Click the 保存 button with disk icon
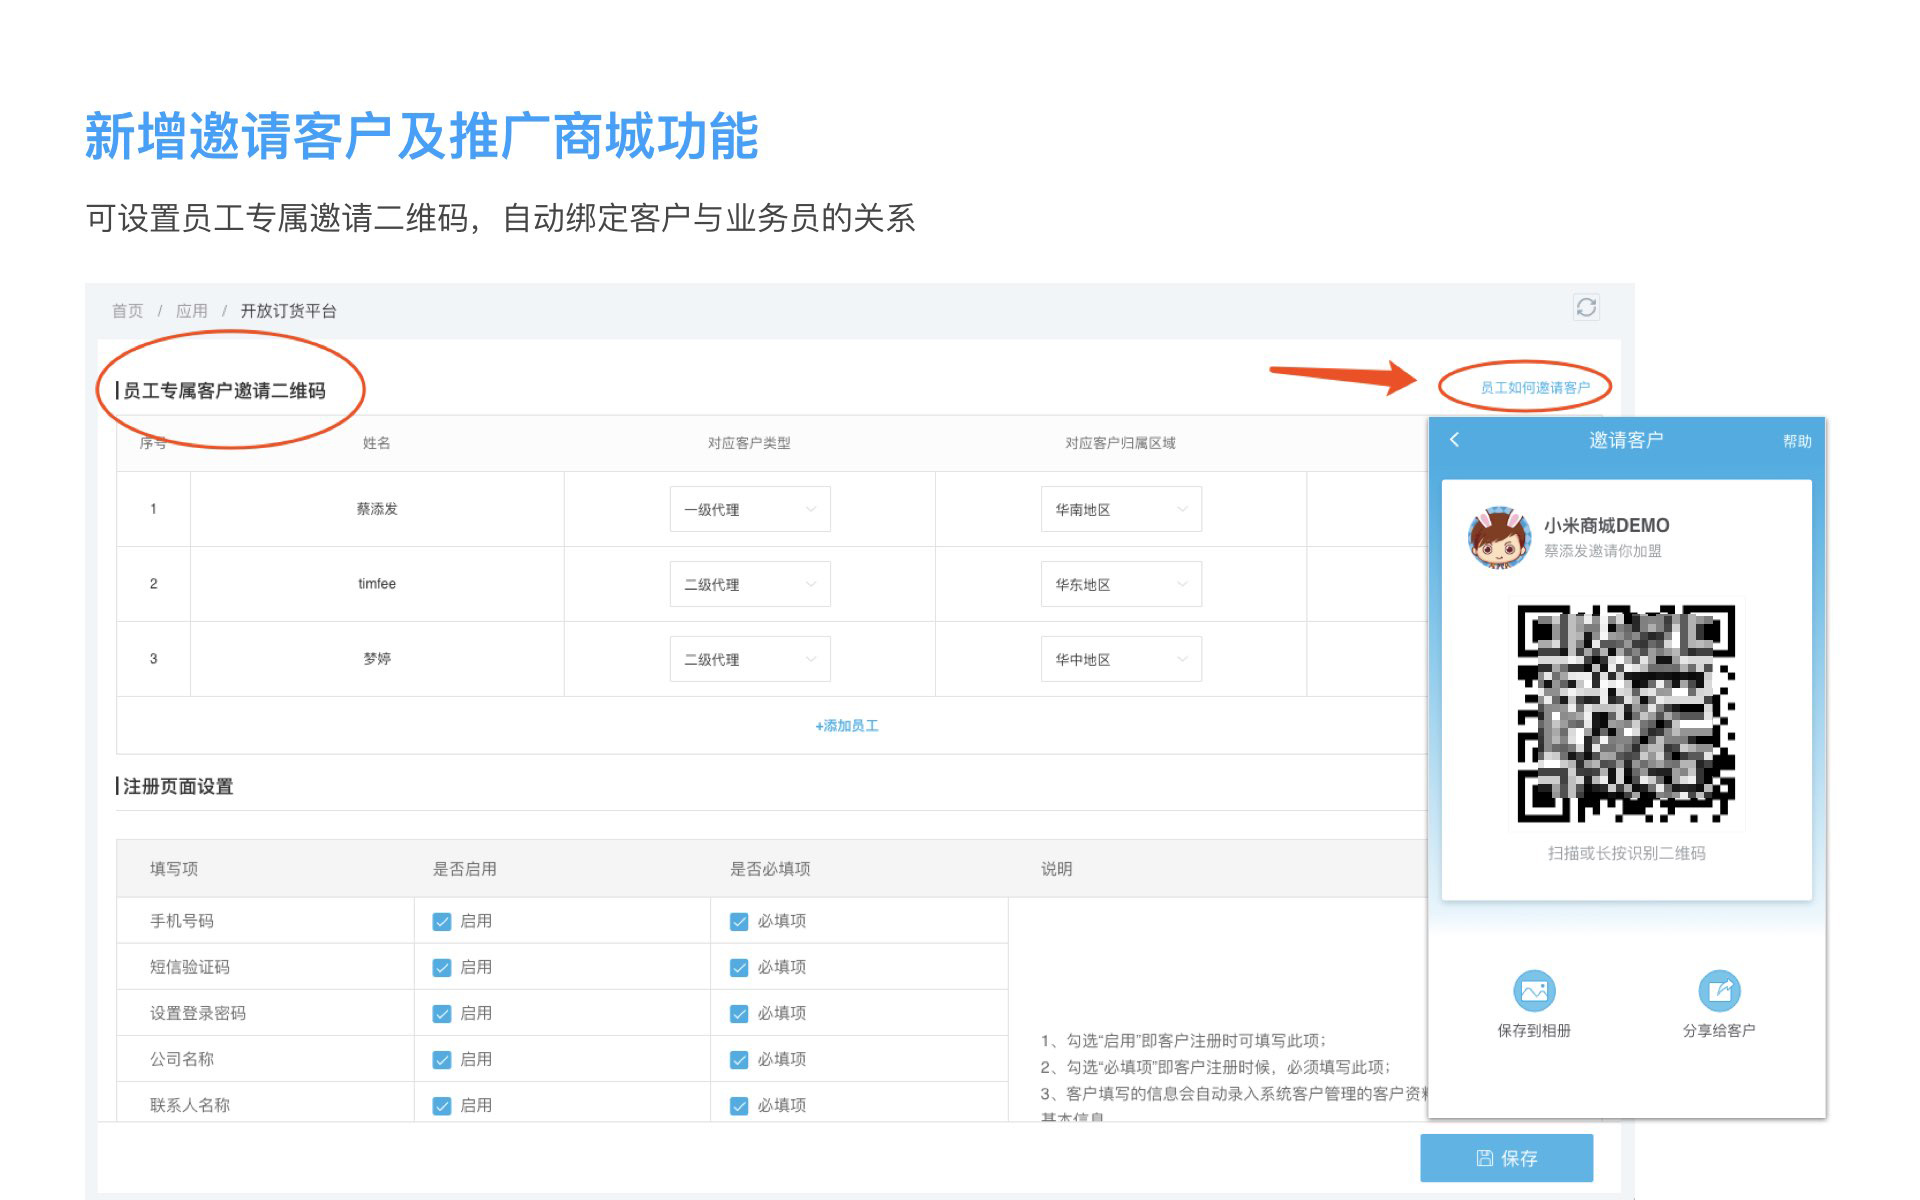Image resolution: width=1920 pixels, height=1200 pixels. pos(1506,1158)
